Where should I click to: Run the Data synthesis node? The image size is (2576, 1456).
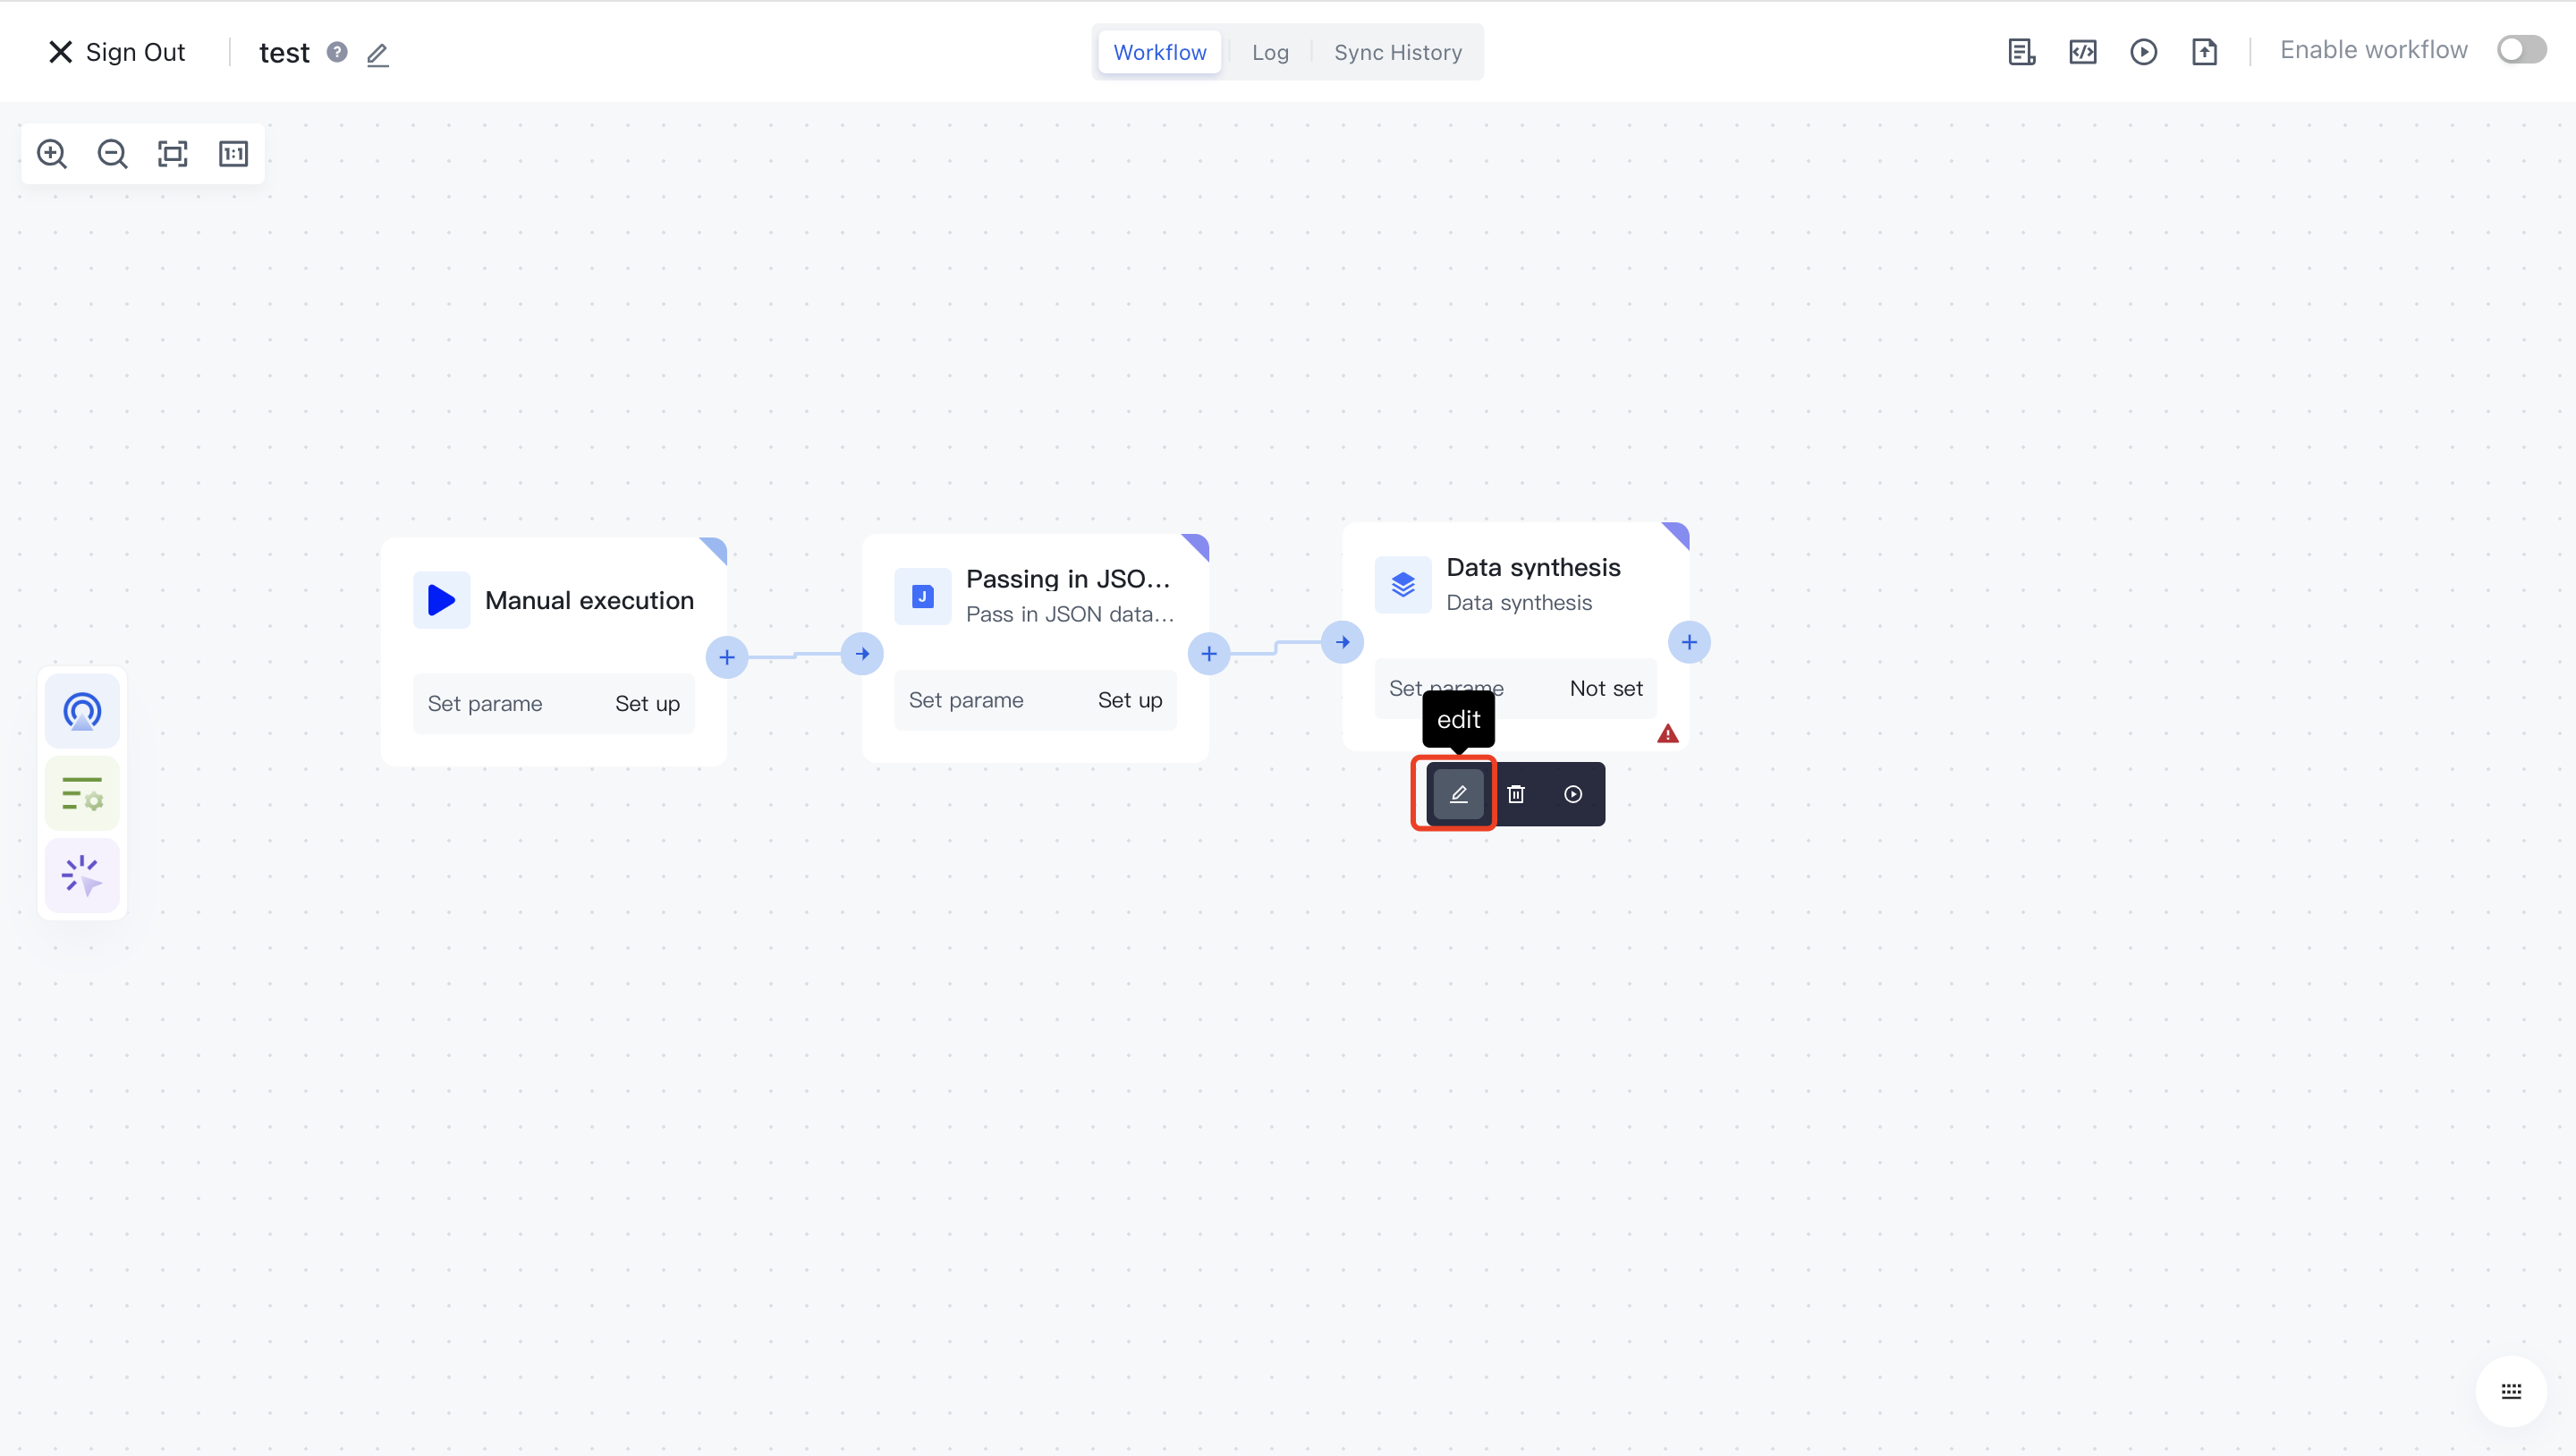tap(1573, 794)
